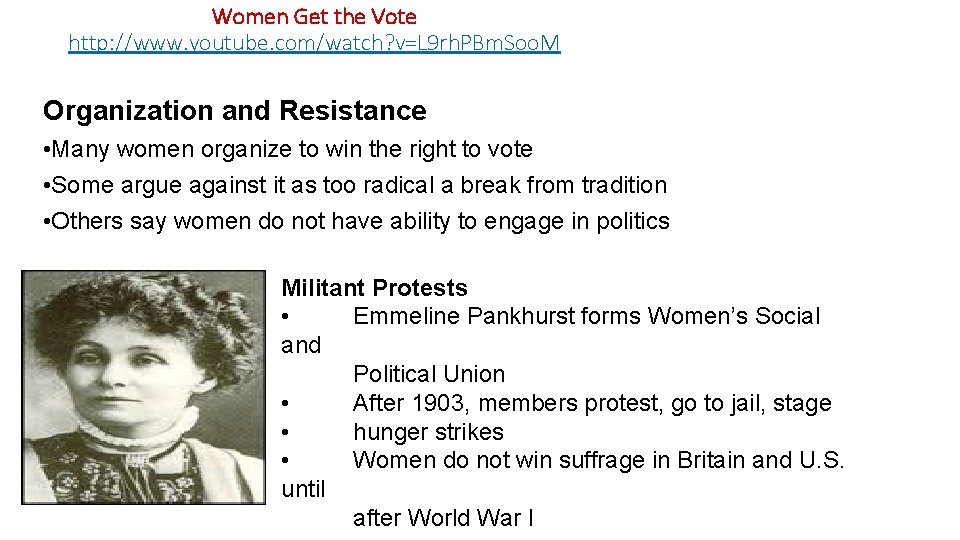Select the "after World War I" text
The width and height of the screenshot is (960, 540).
coord(444,518)
